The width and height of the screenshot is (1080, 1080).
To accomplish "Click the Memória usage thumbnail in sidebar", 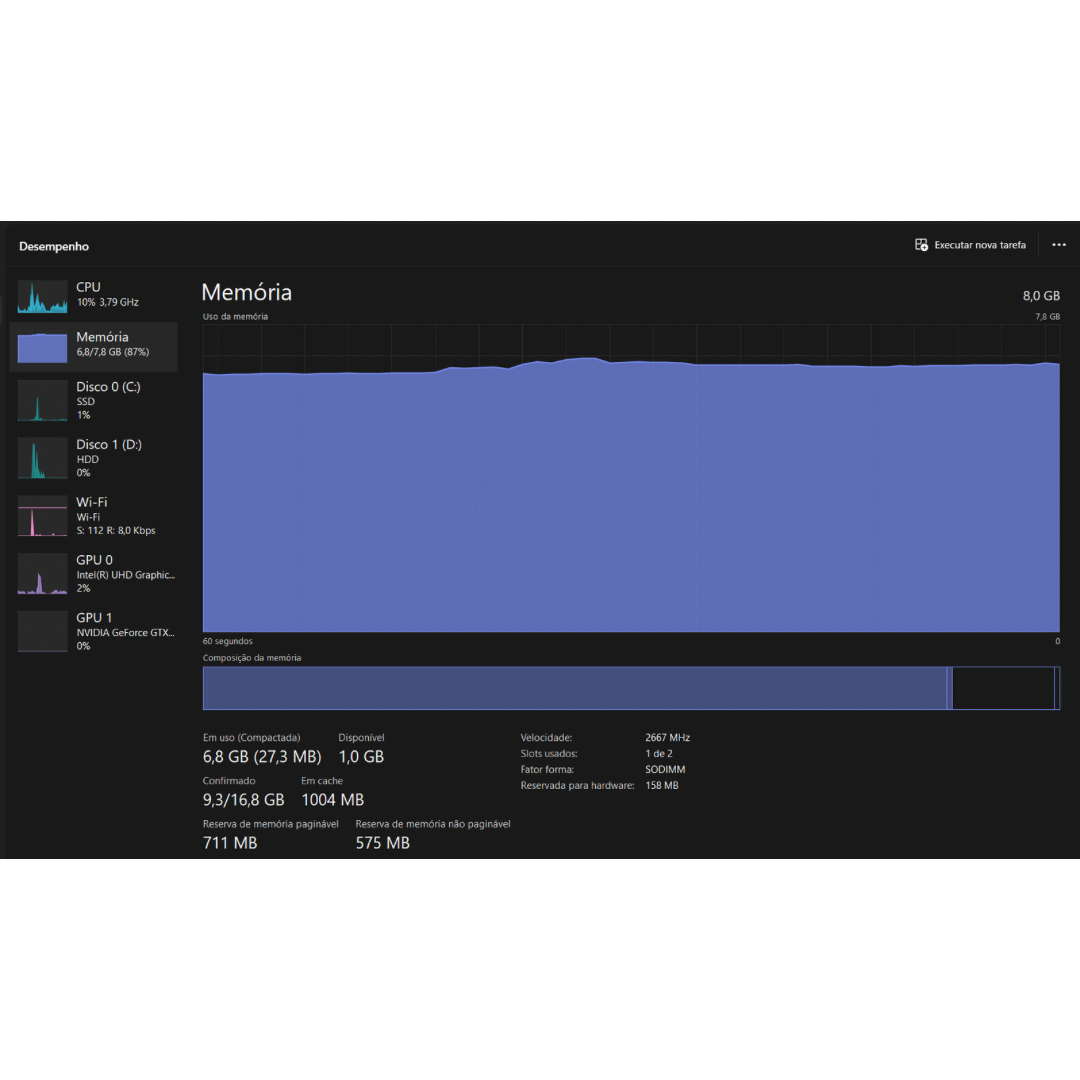I will click(x=42, y=347).
